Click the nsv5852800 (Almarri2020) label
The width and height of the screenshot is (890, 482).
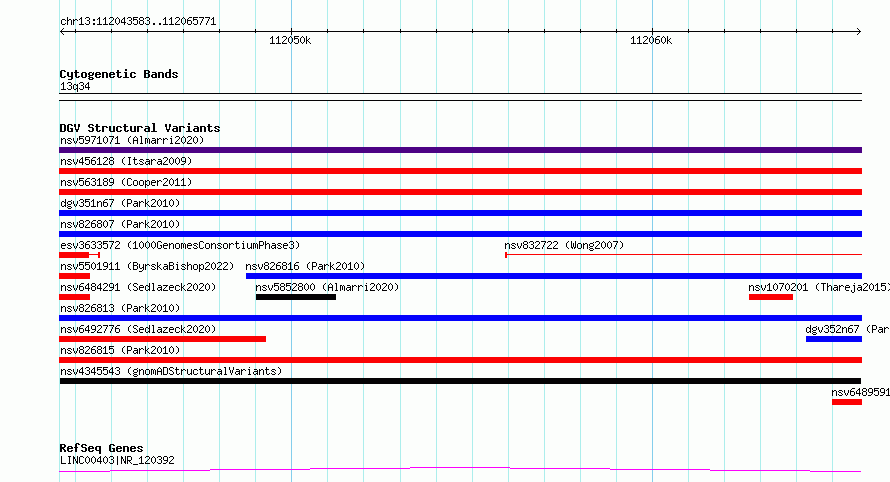[x=327, y=287]
